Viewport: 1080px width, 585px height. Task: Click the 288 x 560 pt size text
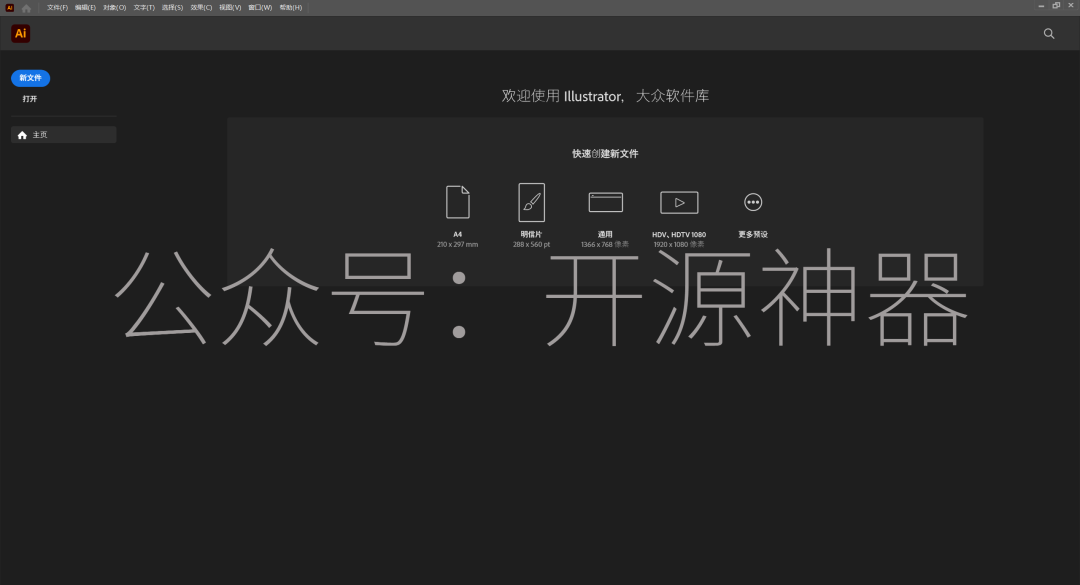pos(532,245)
